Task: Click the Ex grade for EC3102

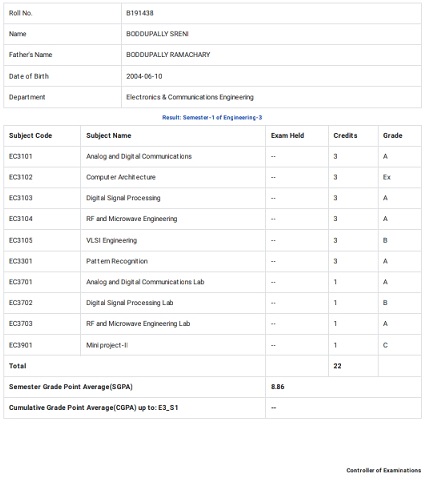Action: 387,177
